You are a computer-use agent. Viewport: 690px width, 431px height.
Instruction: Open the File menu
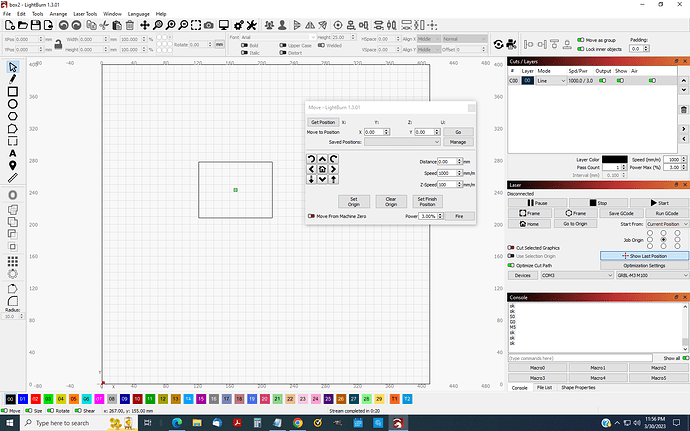click(7, 14)
